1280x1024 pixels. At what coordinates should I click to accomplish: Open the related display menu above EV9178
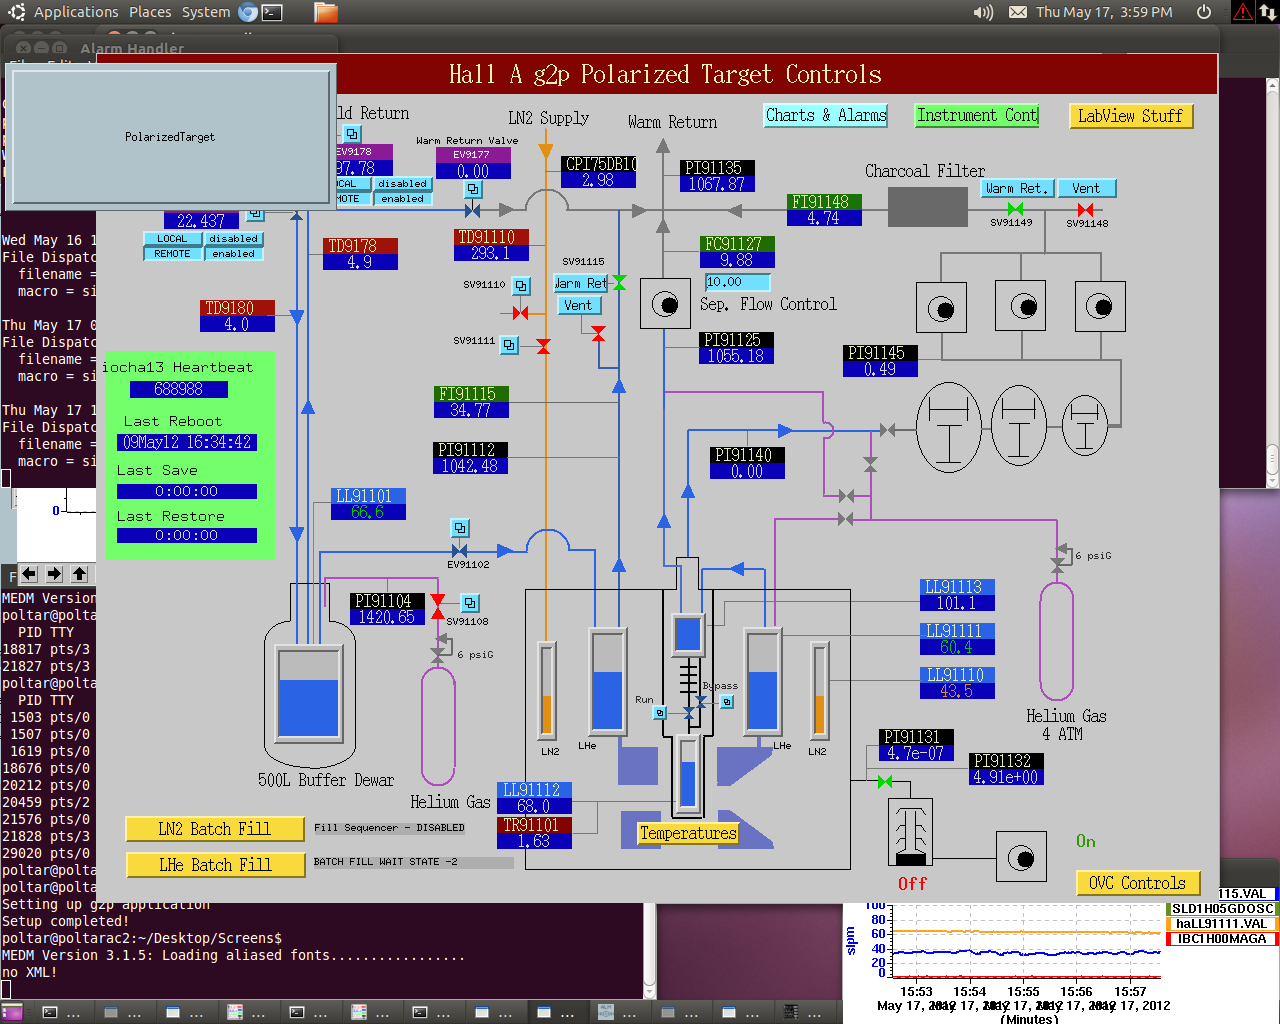tap(352, 133)
